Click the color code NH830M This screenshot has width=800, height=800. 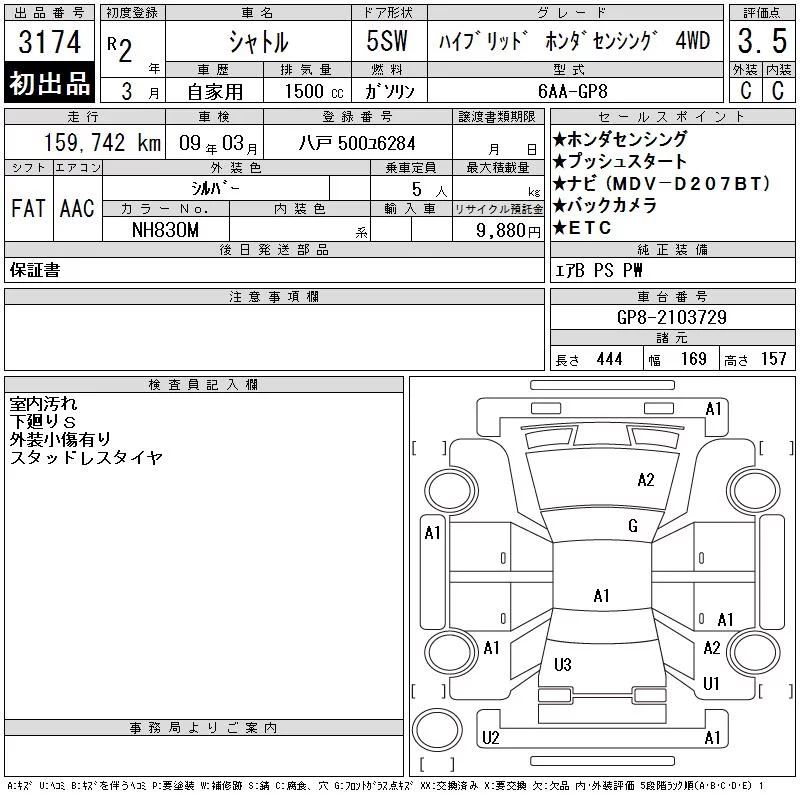click(165, 230)
